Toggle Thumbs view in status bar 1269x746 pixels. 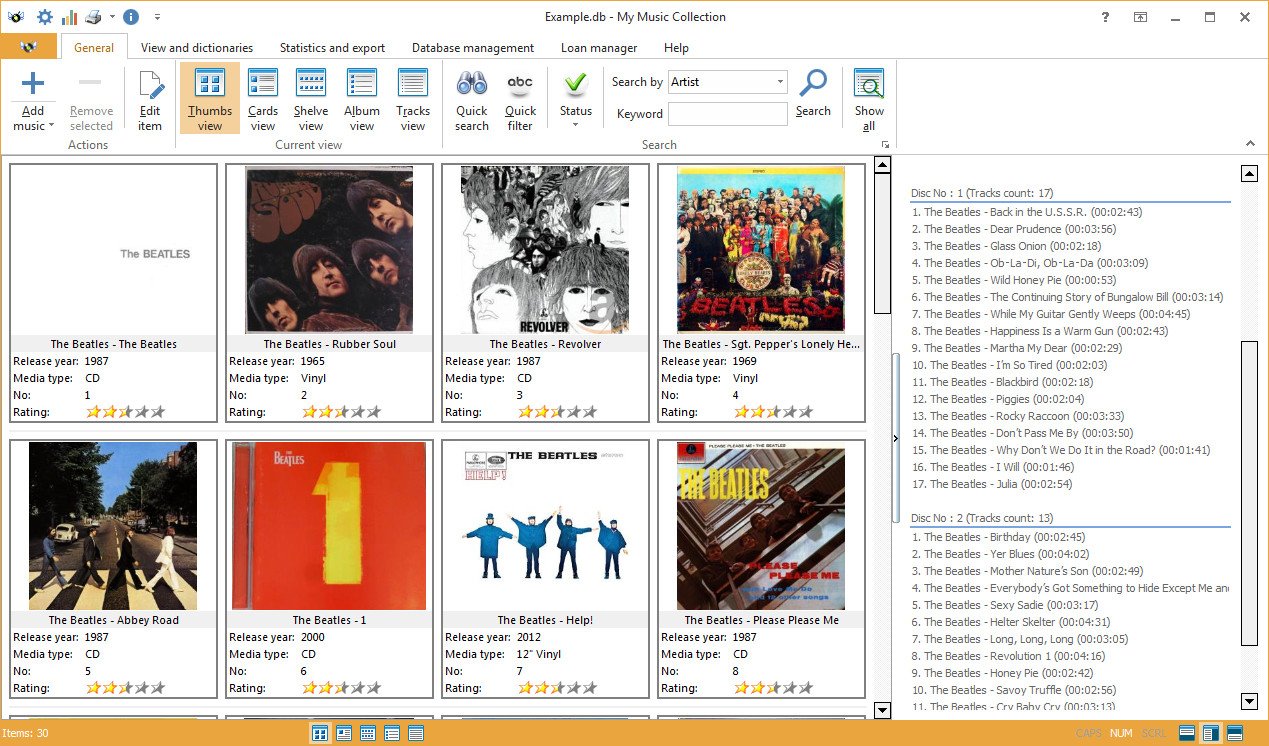320,733
